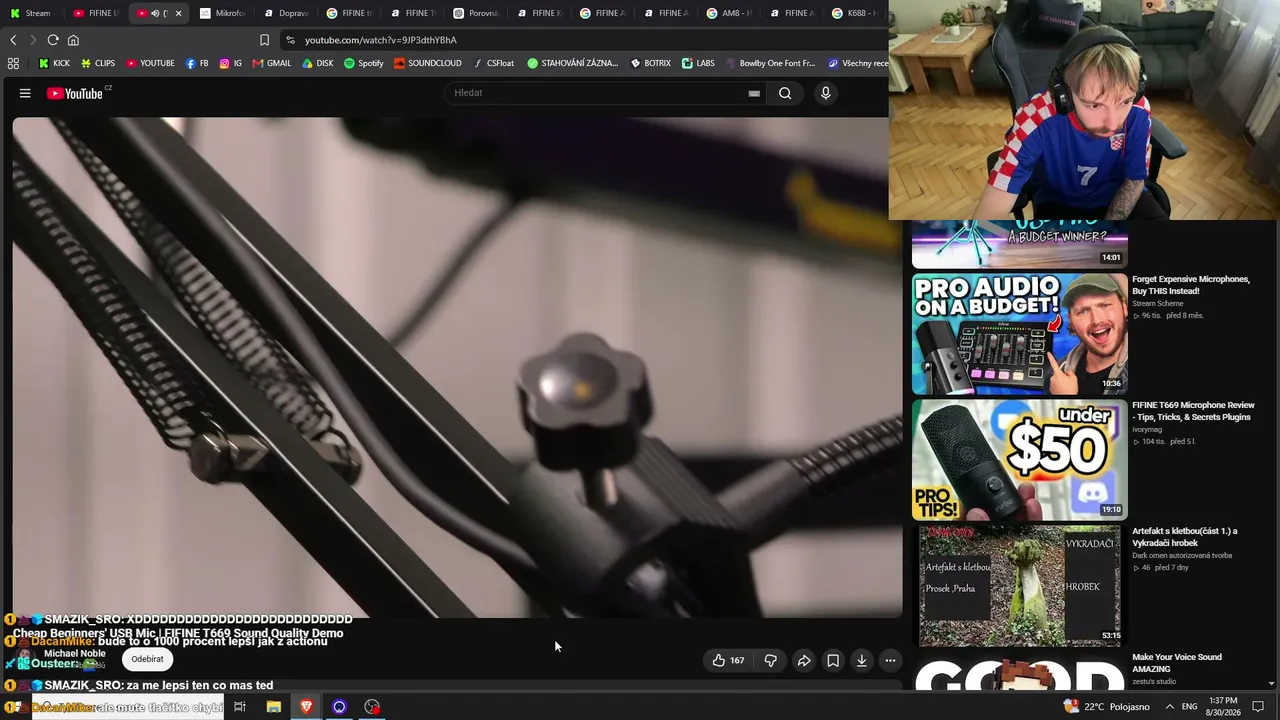The width and height of the screenshot is (1280, 720).
Task: Open the LABS bookmark
Action: pos(698,63)
